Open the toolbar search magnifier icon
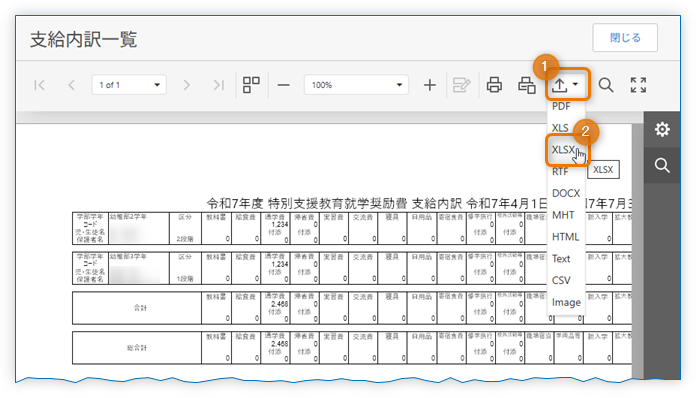 pos(606,85)
